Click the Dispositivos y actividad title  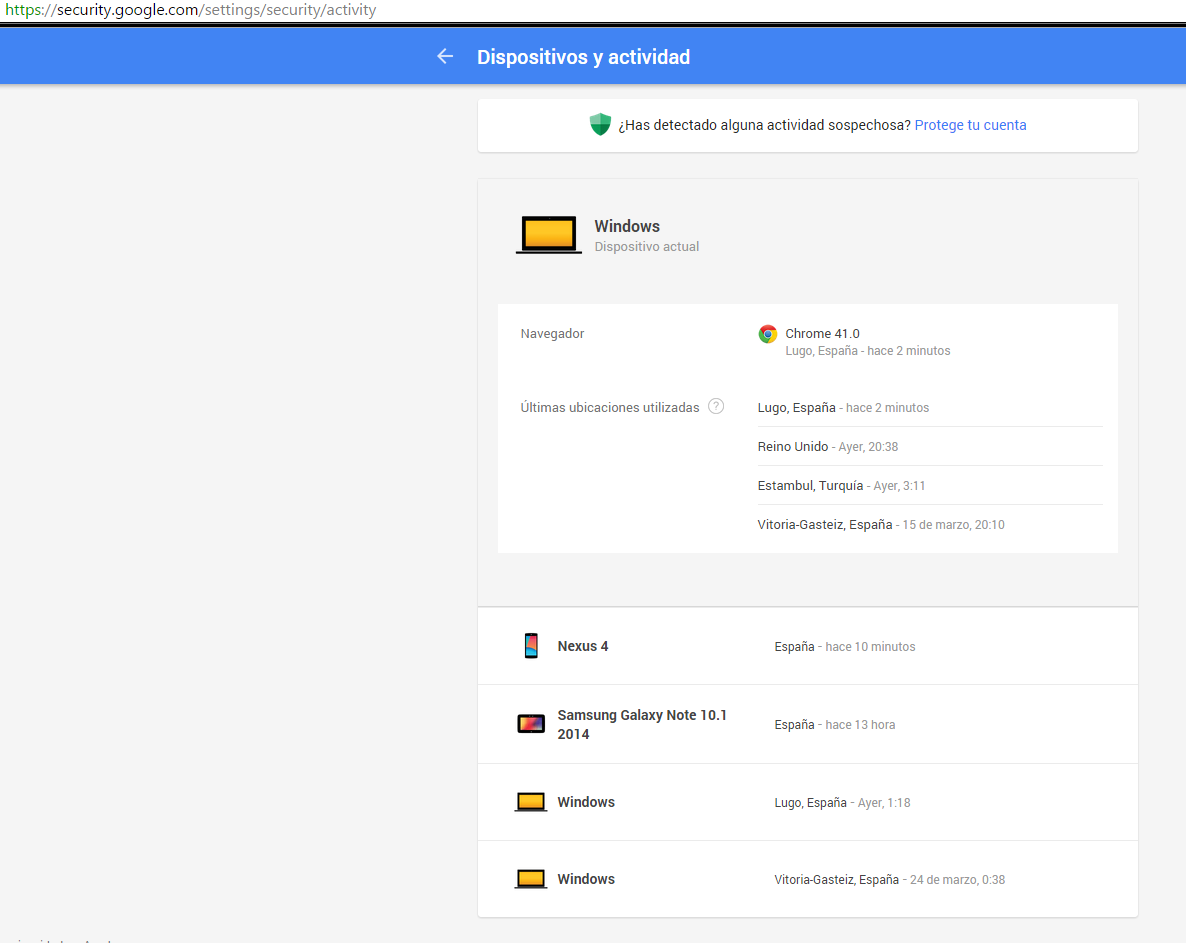pos(583,57)
